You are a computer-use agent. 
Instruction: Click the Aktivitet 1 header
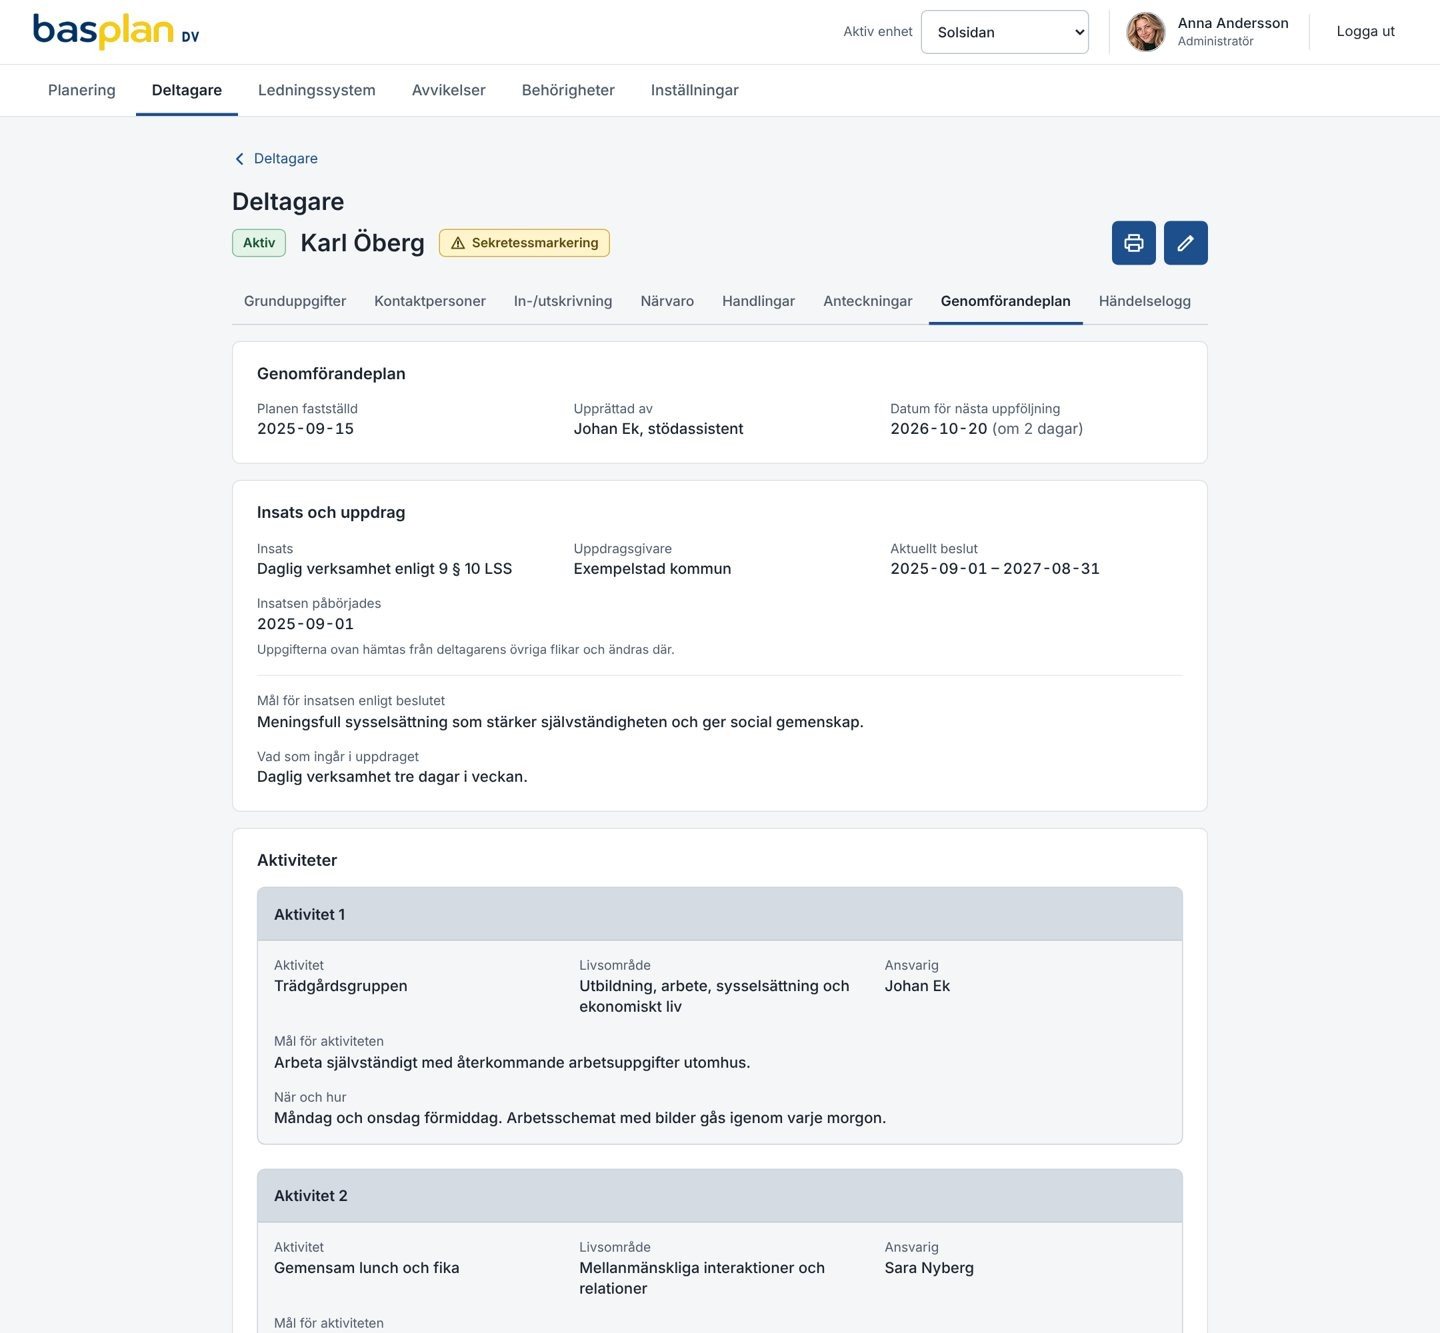(x=720, y=914)
